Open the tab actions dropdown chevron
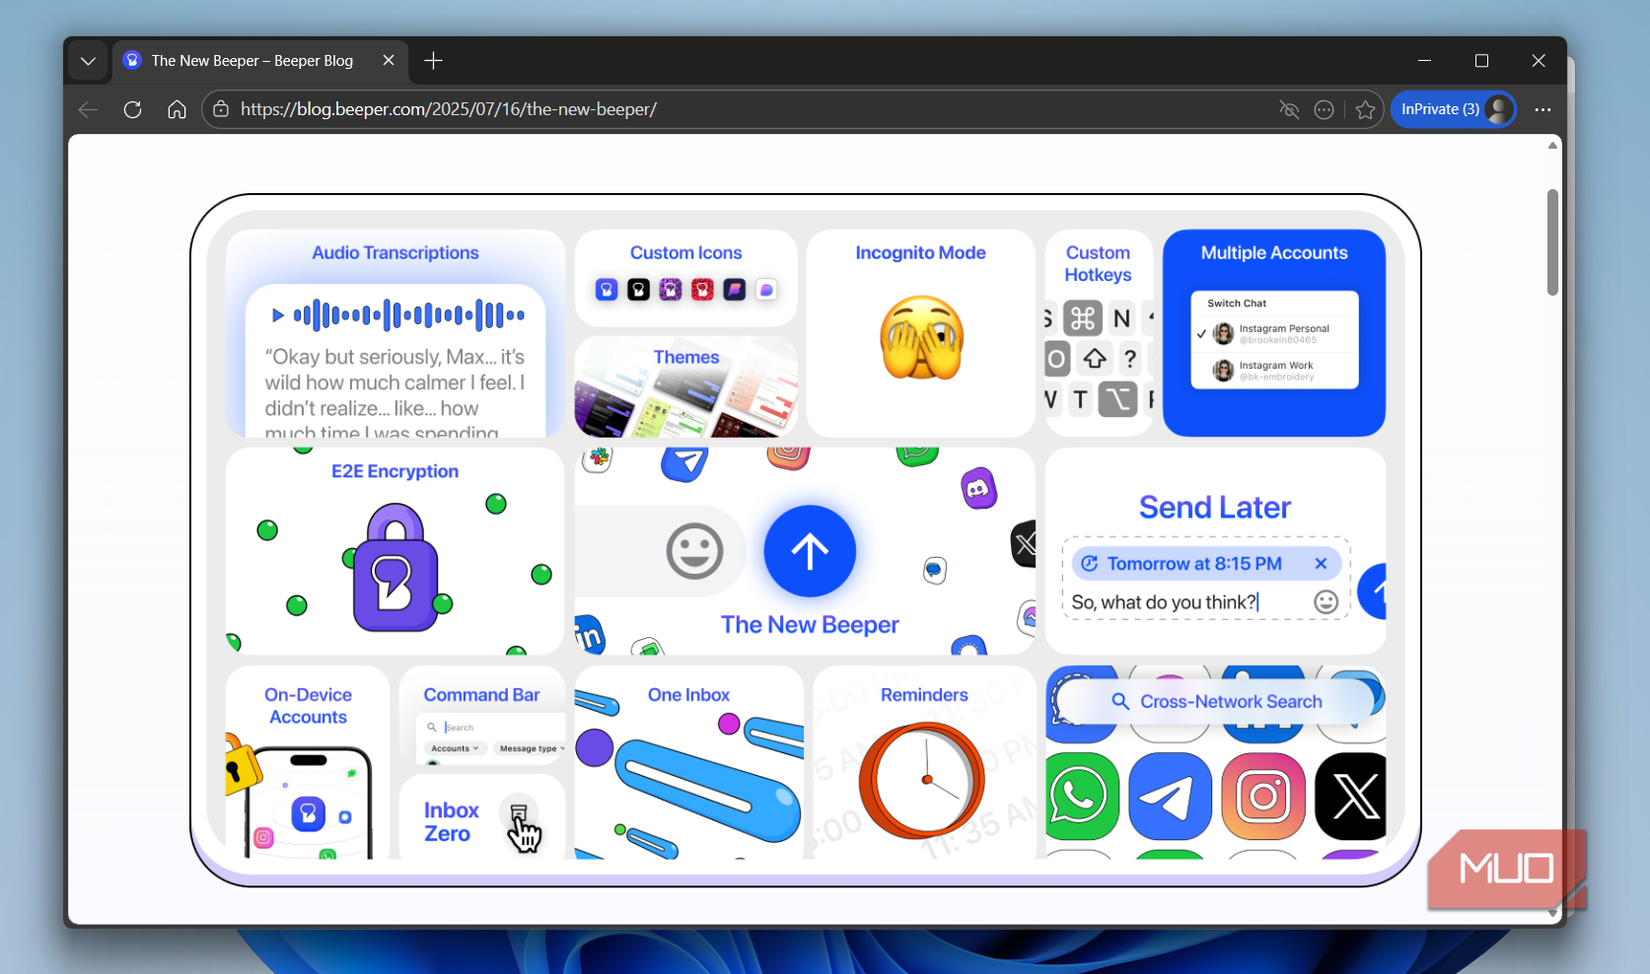1650x974 pixels. click(x=88, y=61)
